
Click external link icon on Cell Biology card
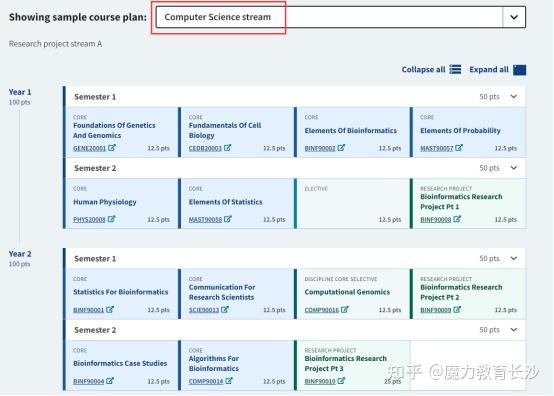click(228, 148)
